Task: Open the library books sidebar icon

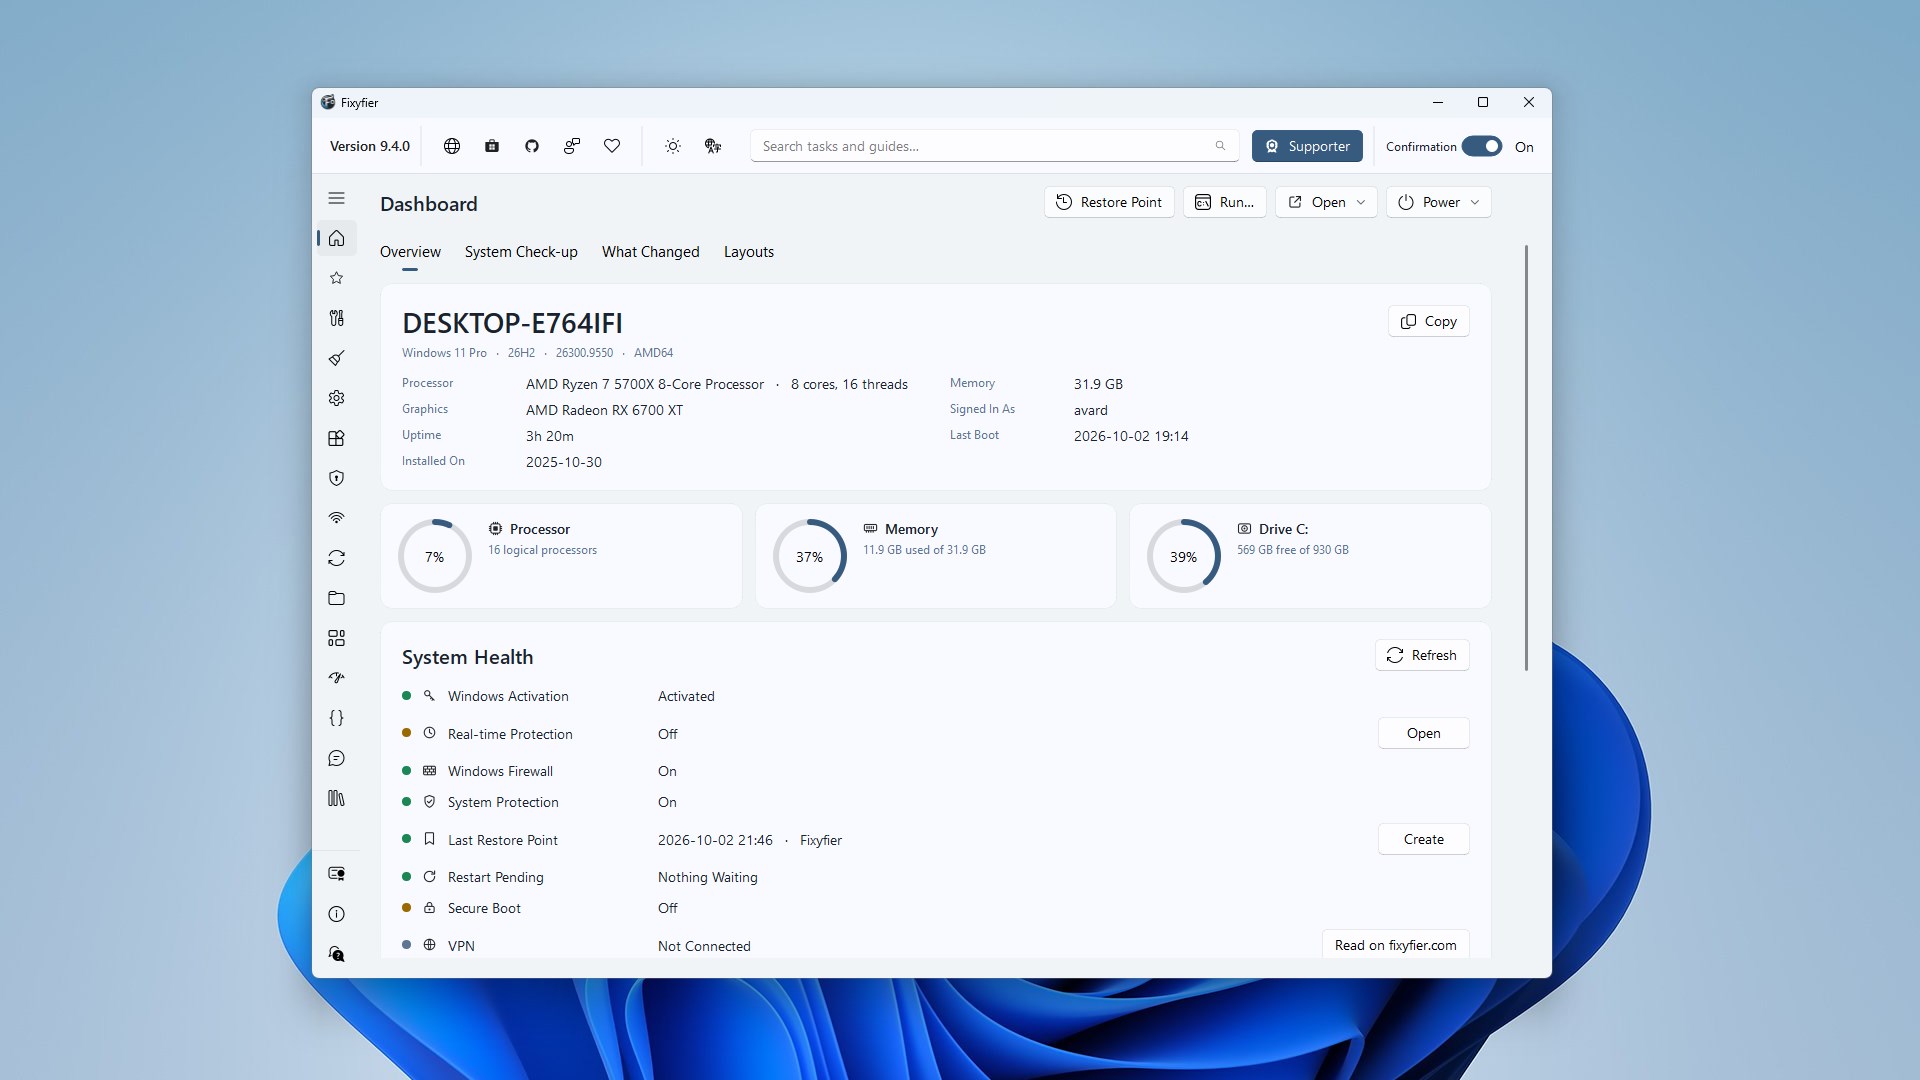Action: pyautogui.click(x=337, y=798)
